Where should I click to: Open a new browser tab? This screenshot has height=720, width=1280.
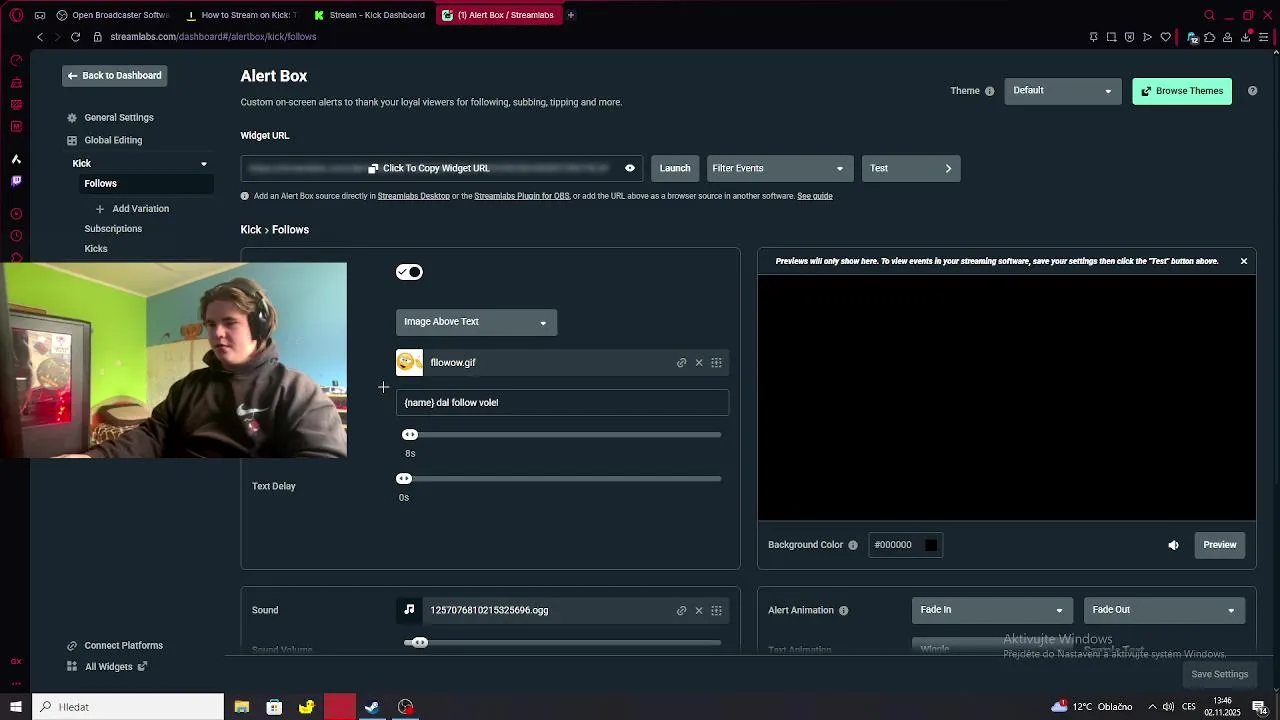(x=571, y=15)
